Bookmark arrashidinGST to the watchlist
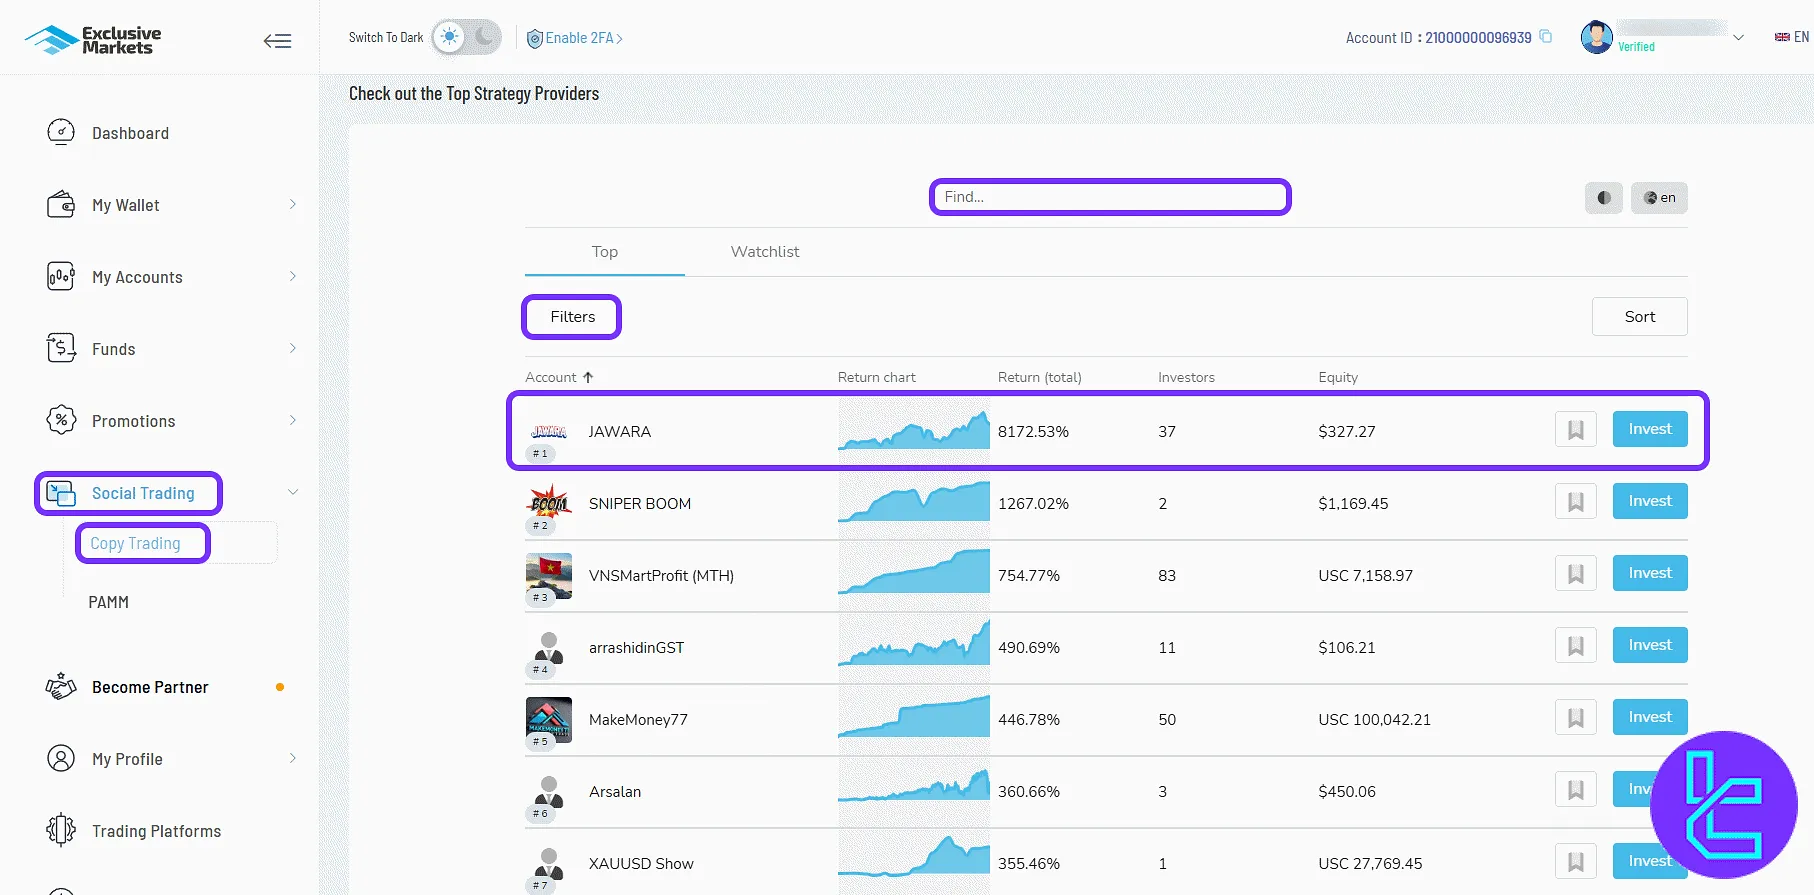The height and width of the screenshot is (895, 1814). 1576,646
